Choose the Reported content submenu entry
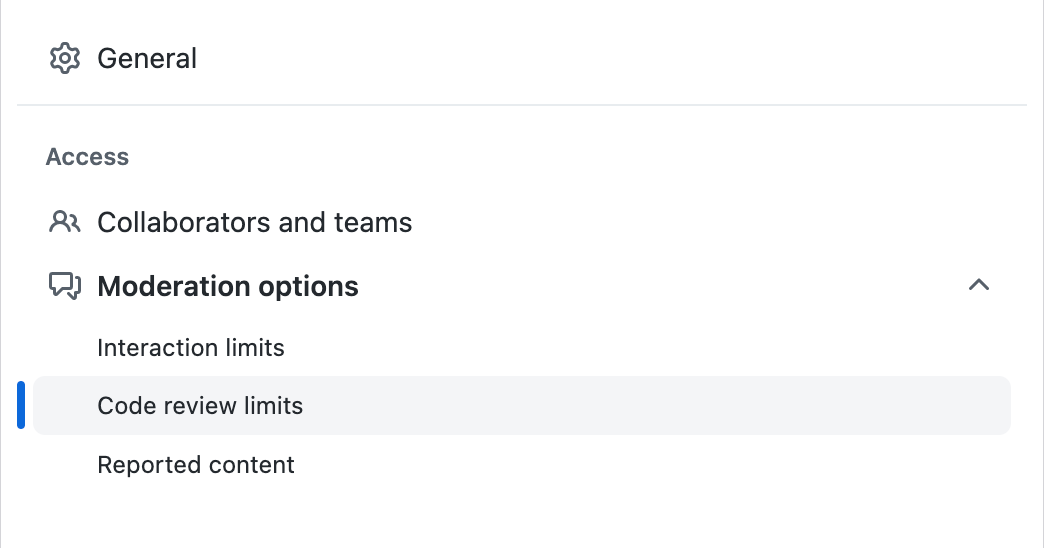The image size is (1044, 548). coord(196,465)
